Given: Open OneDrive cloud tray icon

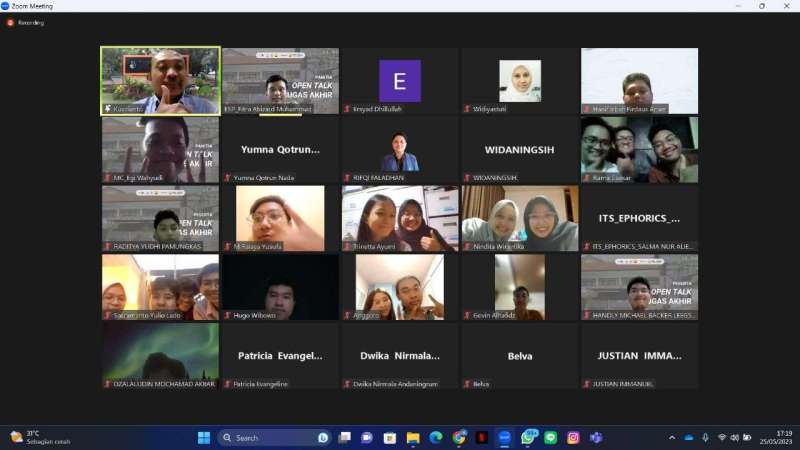Looking at the screenshot, I should (x=689, y=438).
